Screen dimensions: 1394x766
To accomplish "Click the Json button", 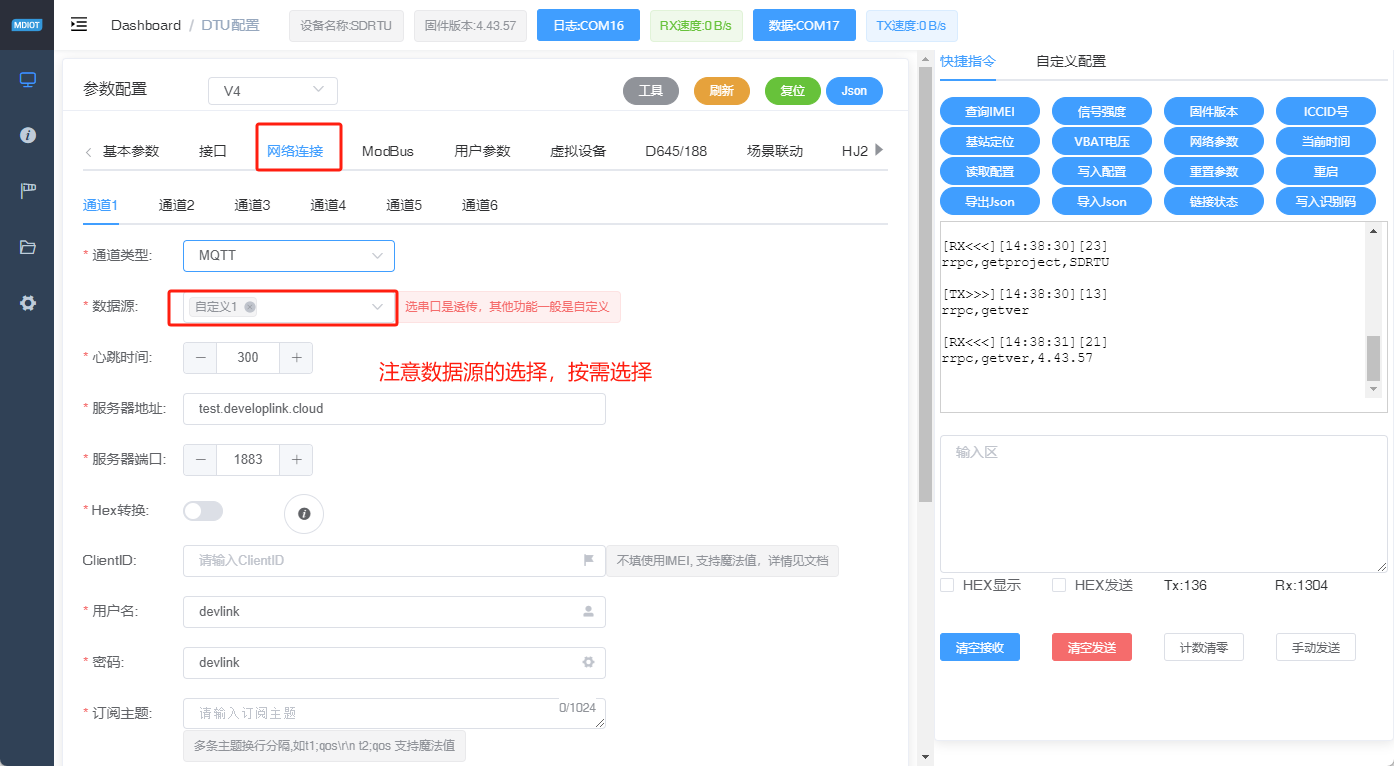I will pyautogui.click(x=854, y=91).
